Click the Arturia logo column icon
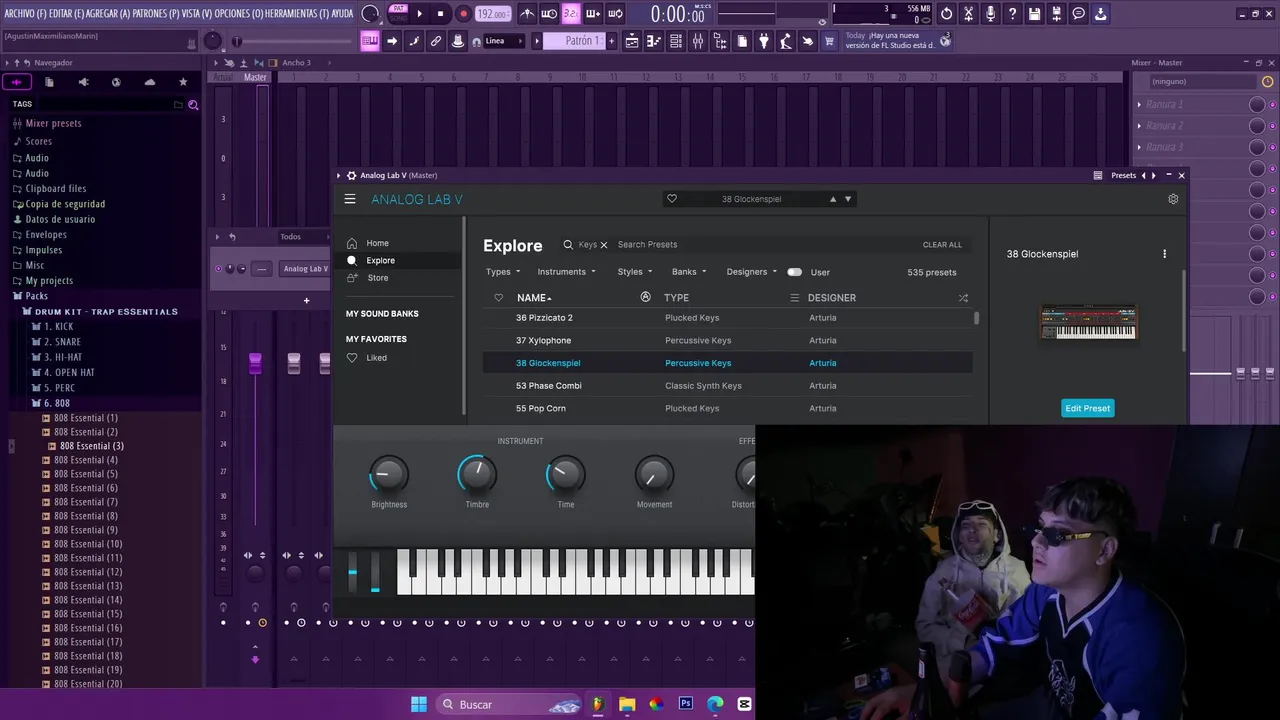Screen dimensions: 1280x720 coord(645,297)
